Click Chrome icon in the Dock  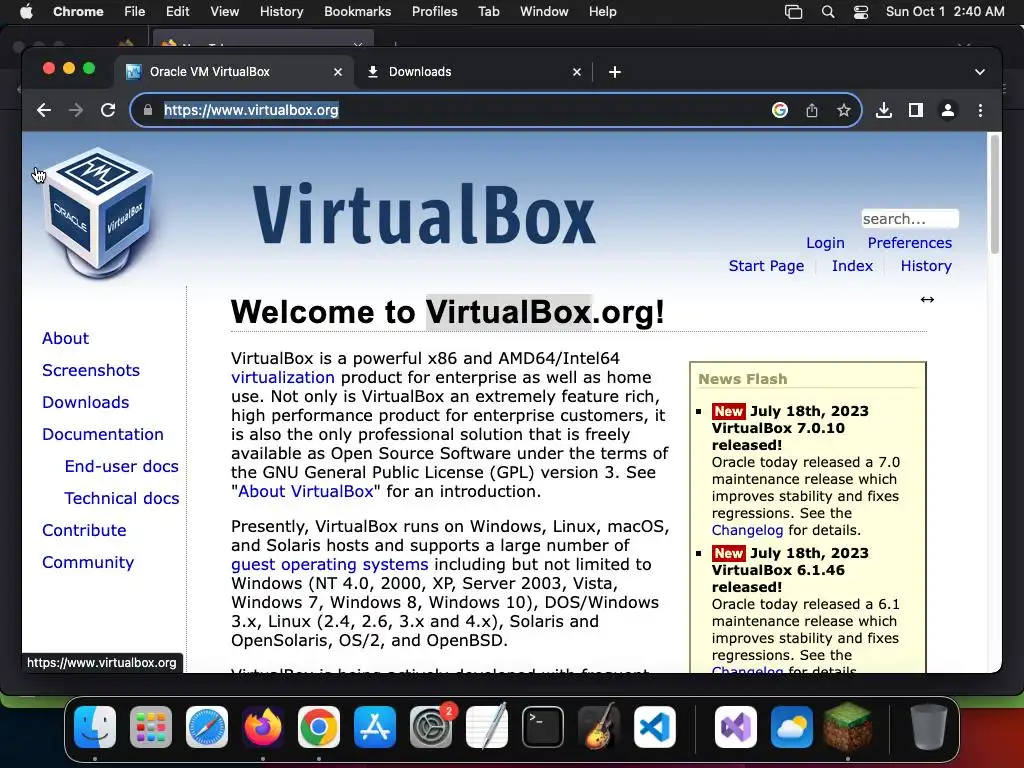pyautogui.click(x=319, y=727)
